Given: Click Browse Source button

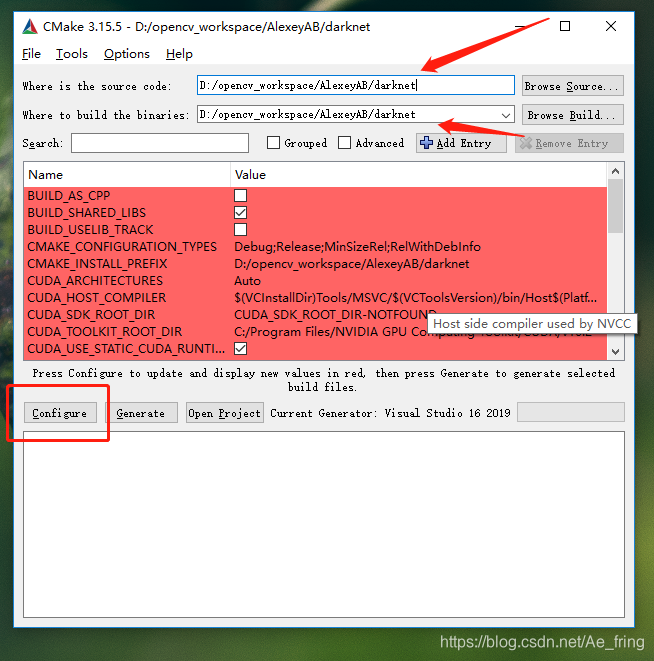Looking at the screenshot, I should coord(572,86).
